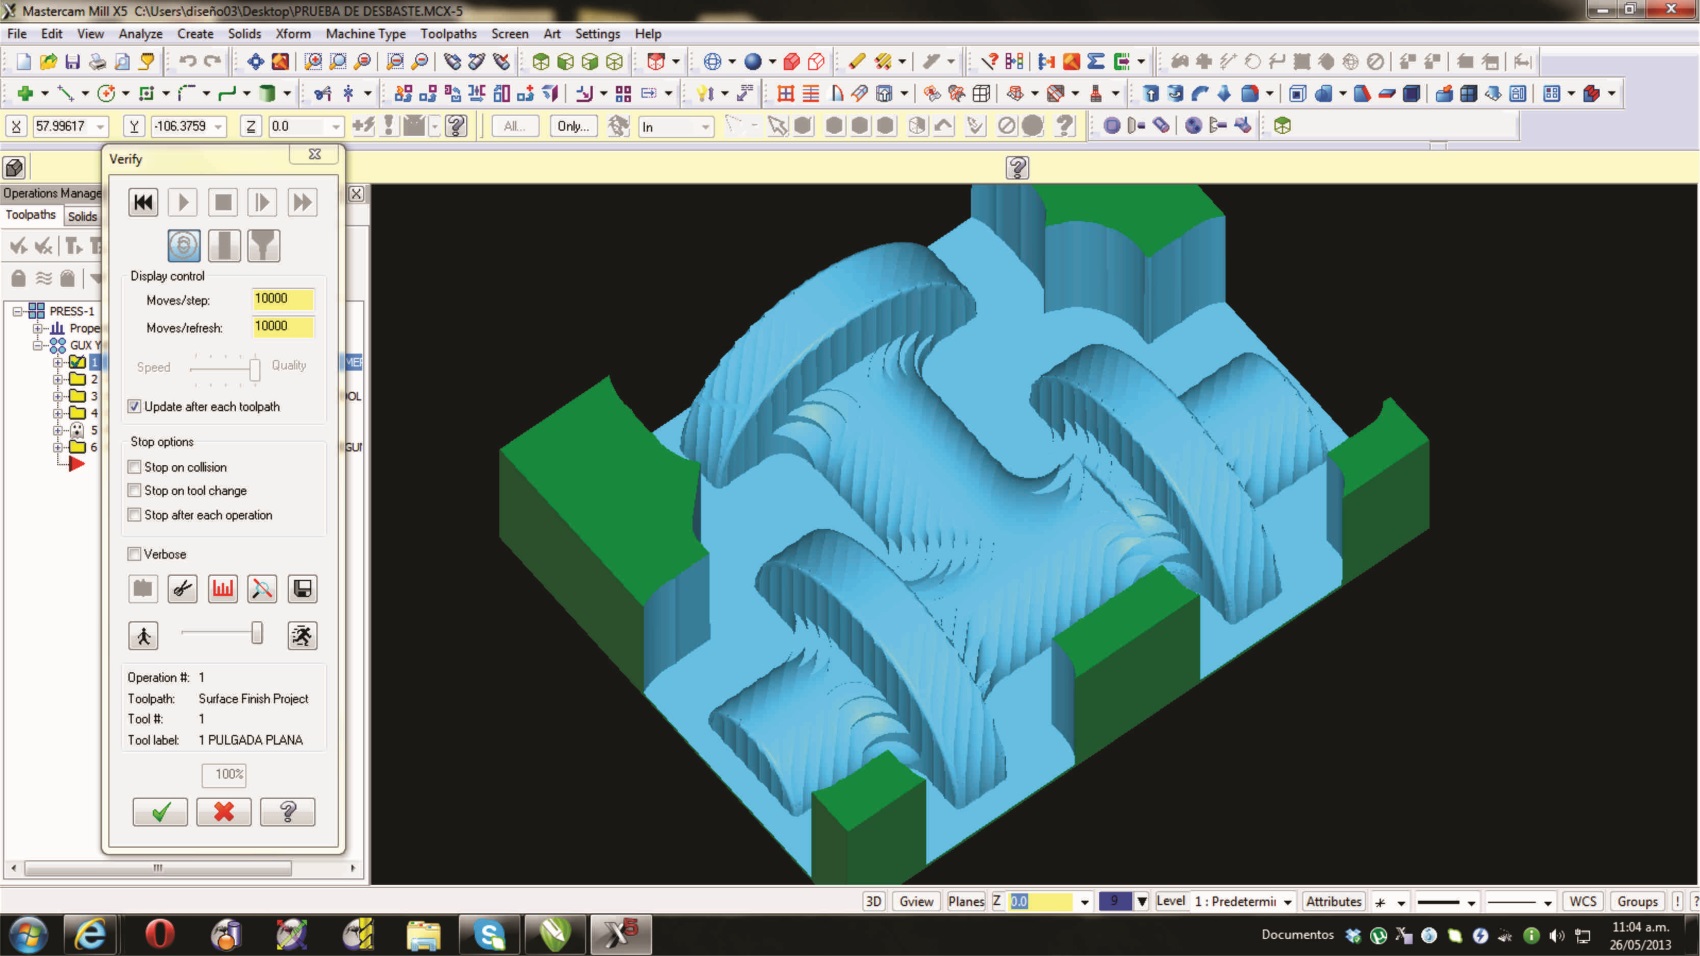
Task: Collapse the PRESS-1 tree node
Action: (x=17, y=311)
